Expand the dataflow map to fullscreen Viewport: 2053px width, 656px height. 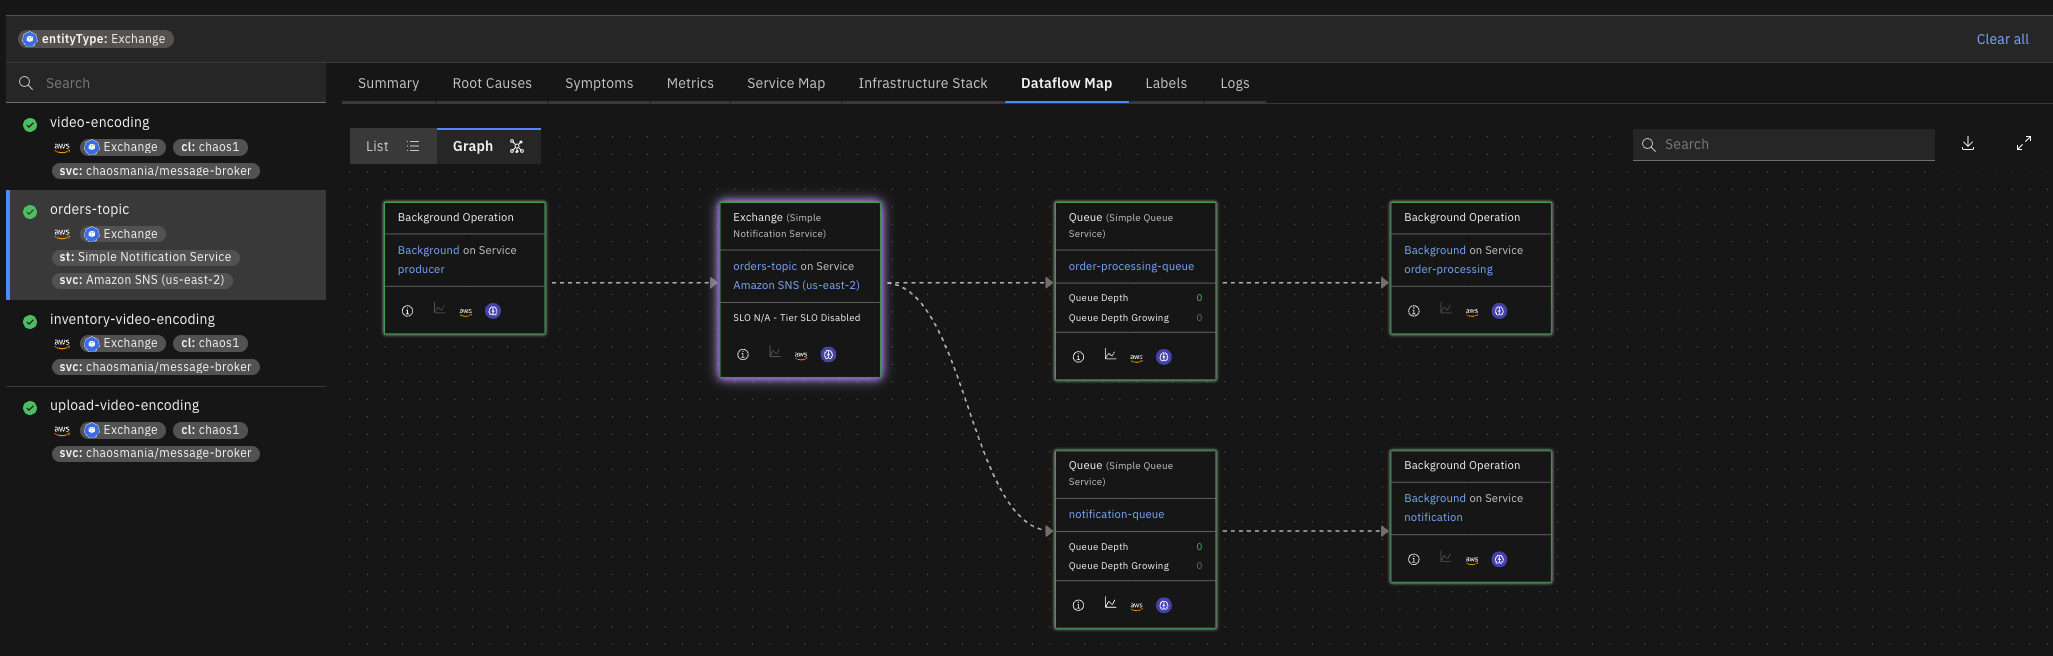click(2023, 144)
